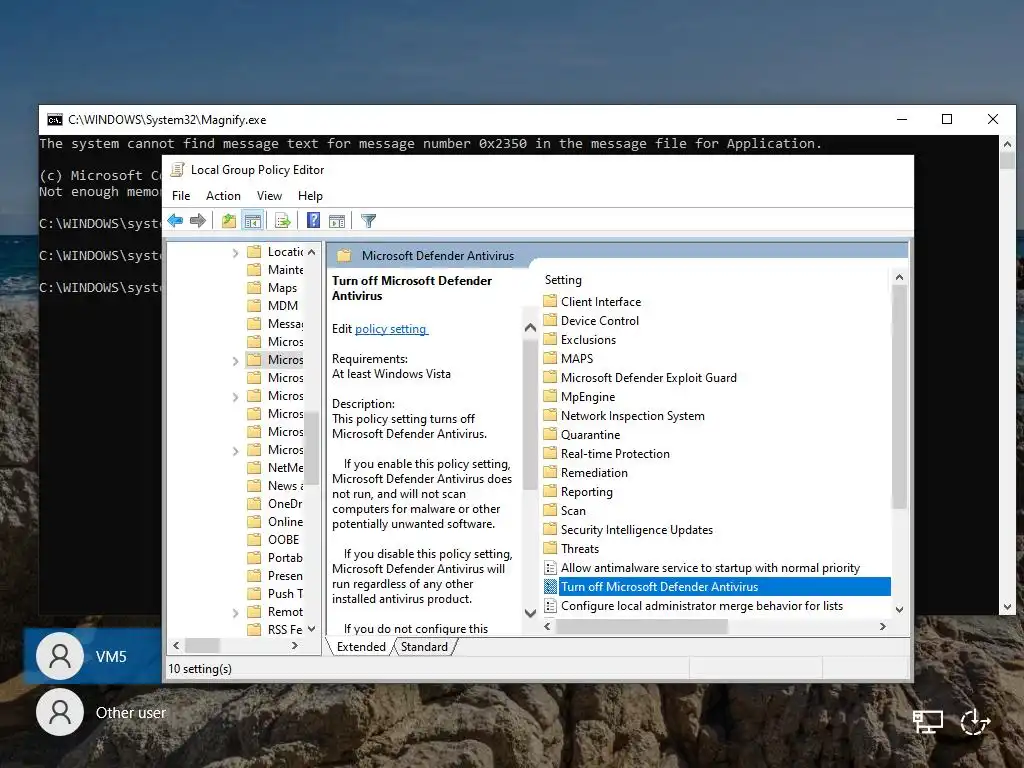Open the Quarantine folder
The width and height of the screenshot is (1024, 768).
coord(582,434)
